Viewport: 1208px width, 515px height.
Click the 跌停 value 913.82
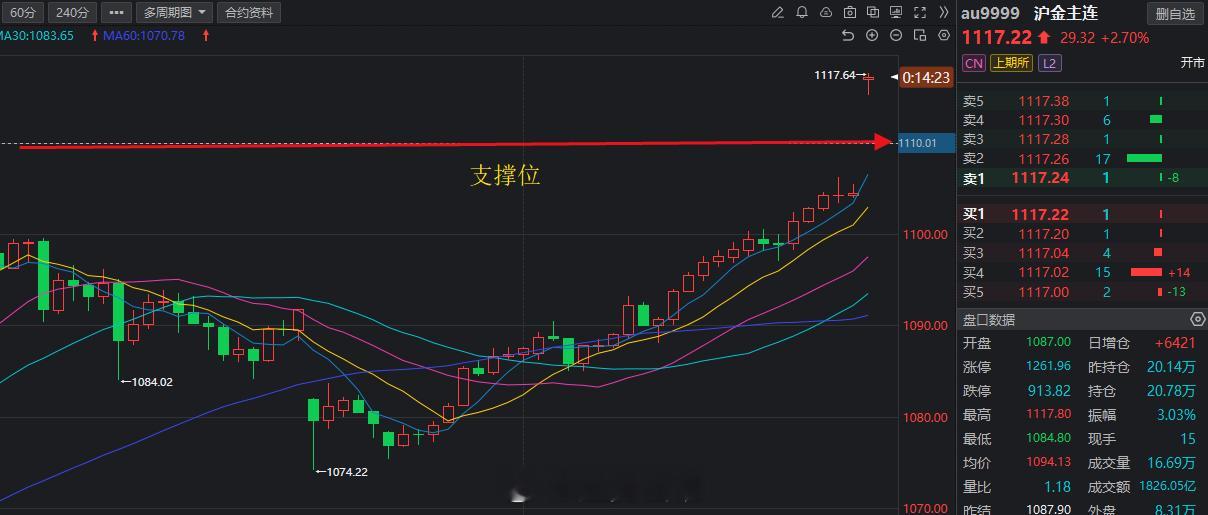click(x=1049, y=391)
